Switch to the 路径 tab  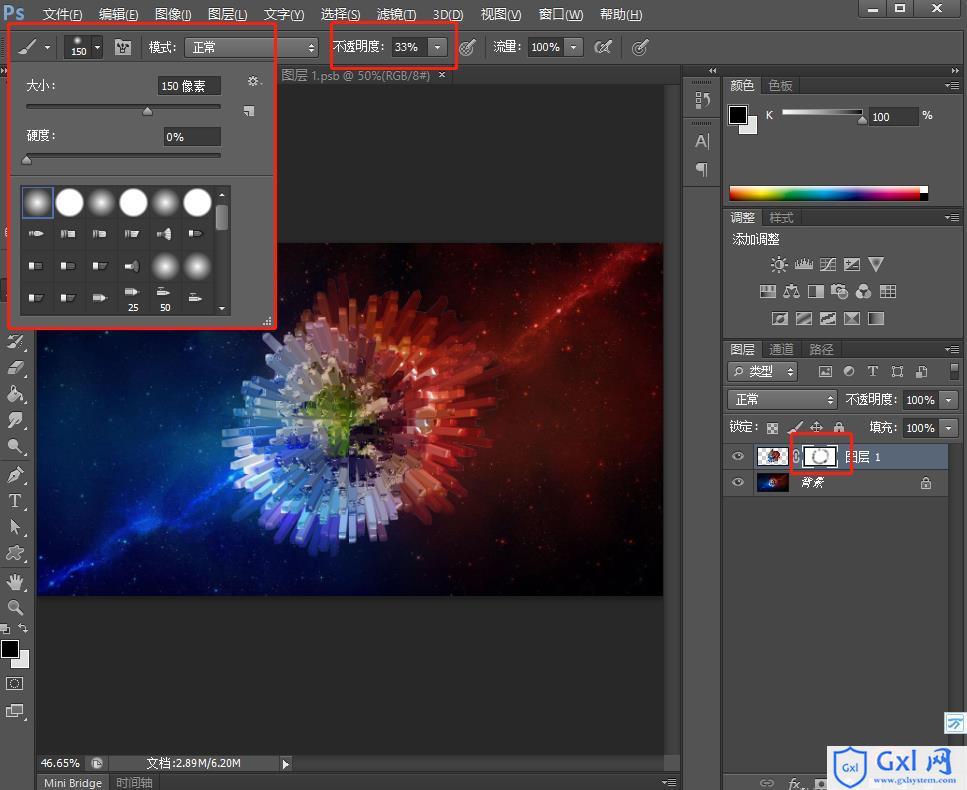[821, 349]
